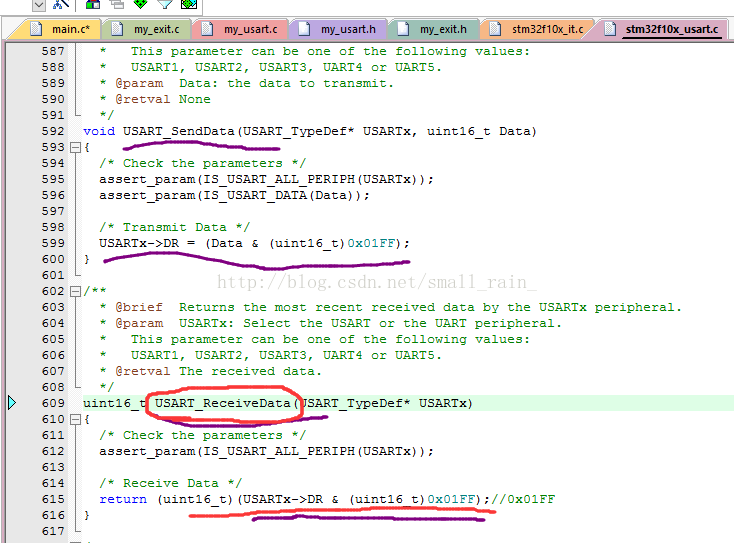This screenshot has height=543, width=734.
Task: Click the file icon on my_exit.c tab
Action: pos(117,29)
